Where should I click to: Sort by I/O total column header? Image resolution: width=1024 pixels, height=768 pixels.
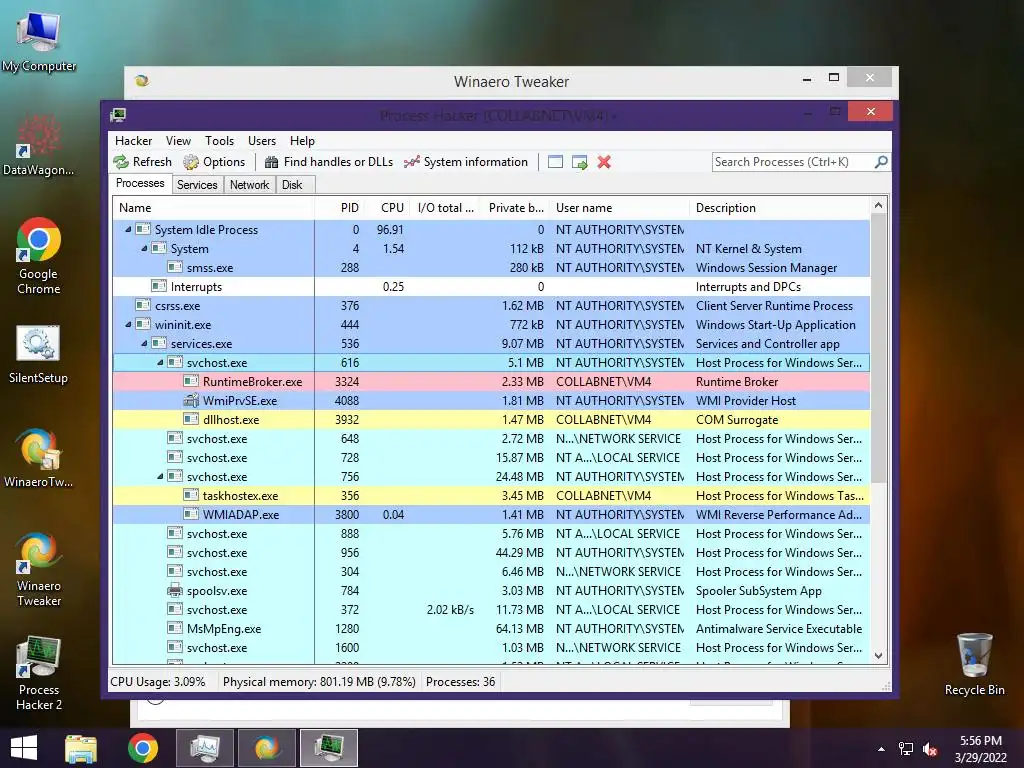(x=445, y=208)
